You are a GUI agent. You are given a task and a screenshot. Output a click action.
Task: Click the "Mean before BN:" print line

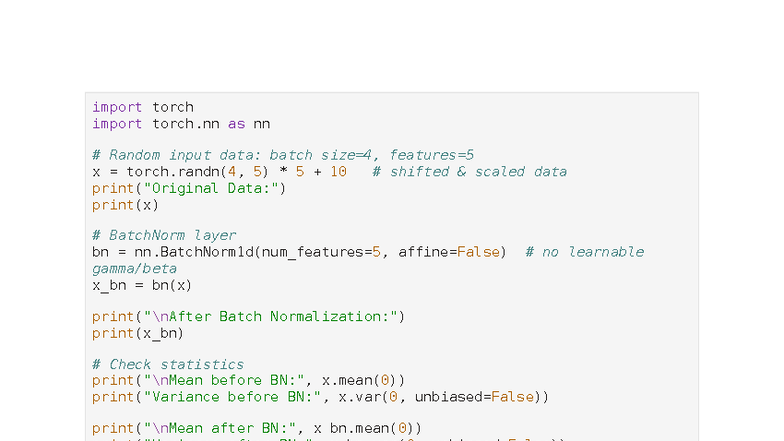tap(249, 380)
